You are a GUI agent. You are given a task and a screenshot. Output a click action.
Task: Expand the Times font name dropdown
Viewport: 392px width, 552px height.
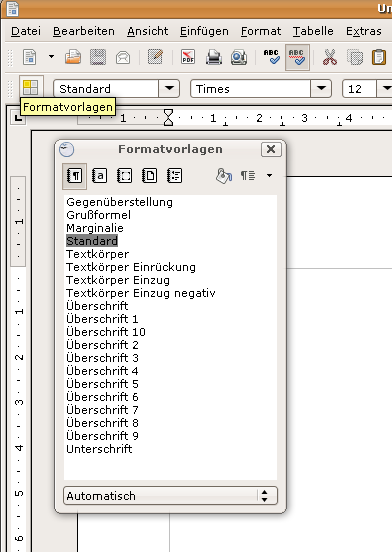coord(321,88)
